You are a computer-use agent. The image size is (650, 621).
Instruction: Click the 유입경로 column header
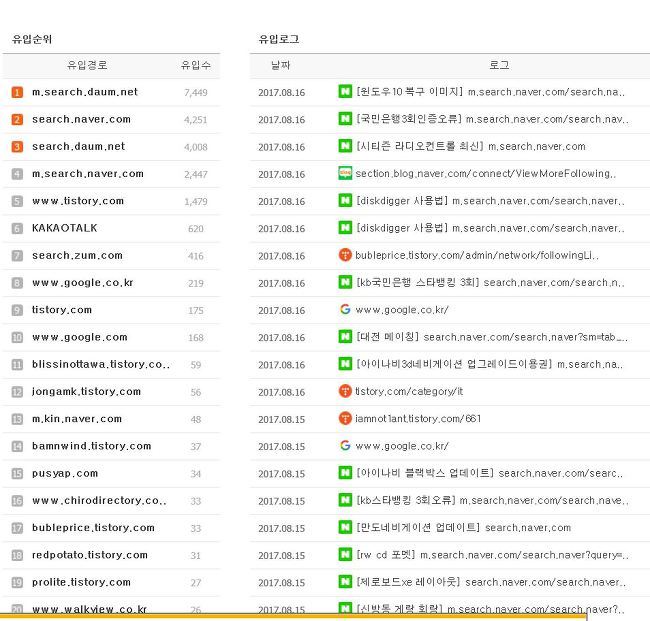coord(87,65)
